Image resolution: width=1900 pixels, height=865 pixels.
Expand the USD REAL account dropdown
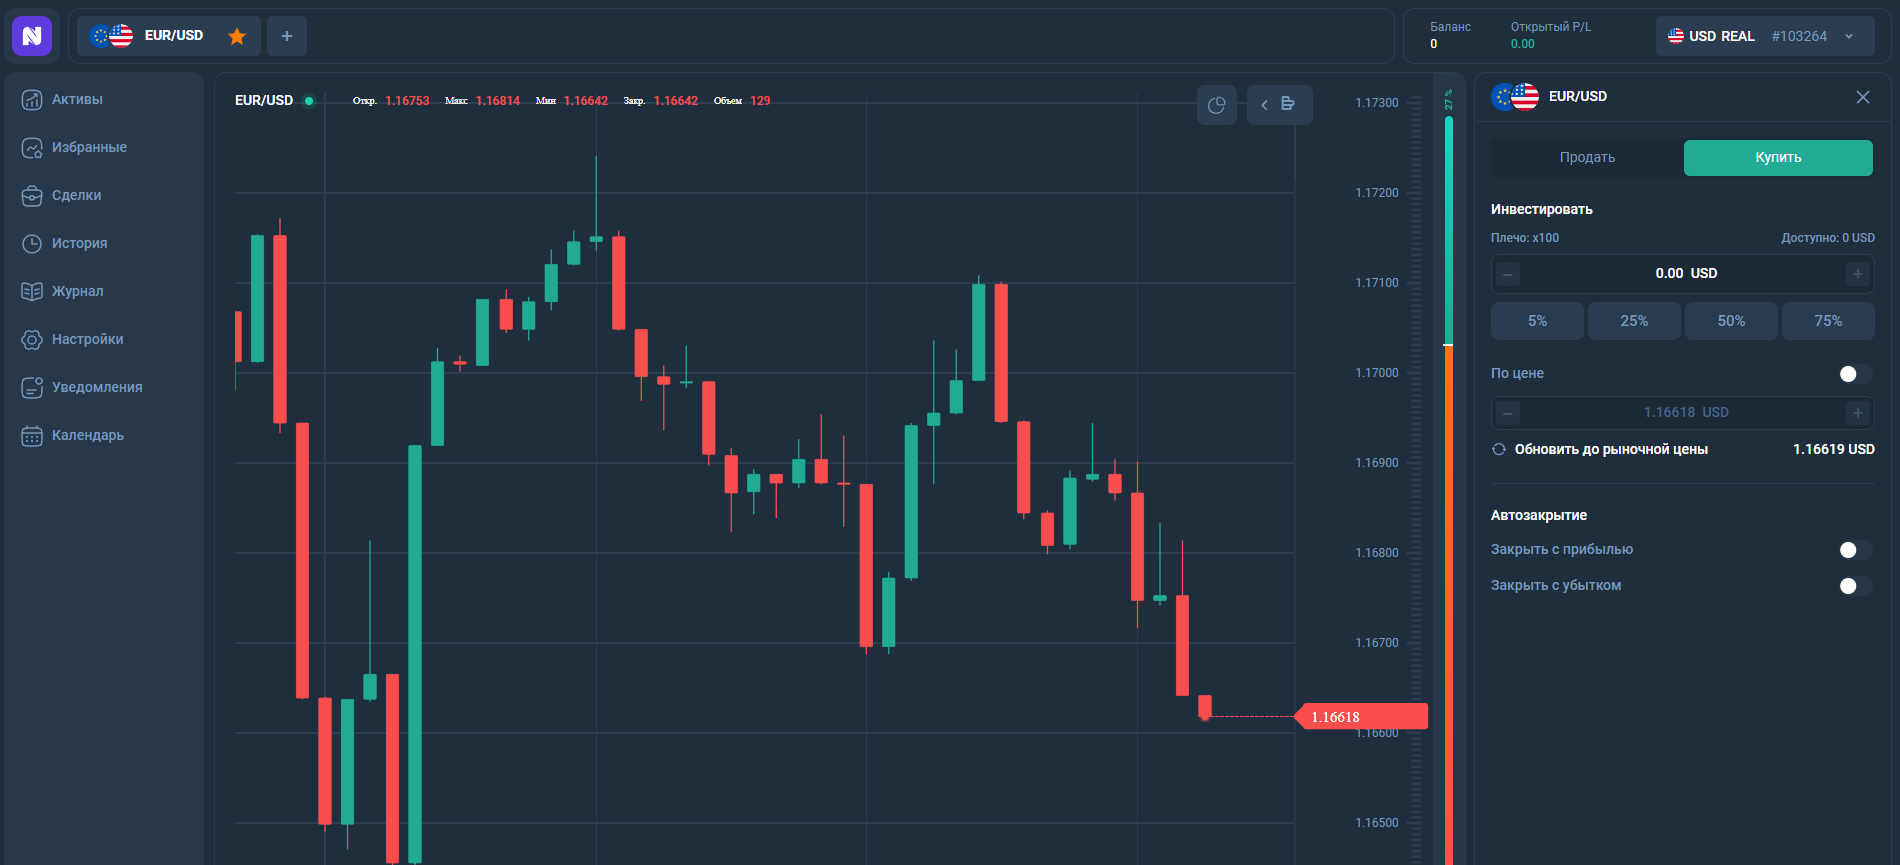pyautogui.click(x=1849, y=36)
